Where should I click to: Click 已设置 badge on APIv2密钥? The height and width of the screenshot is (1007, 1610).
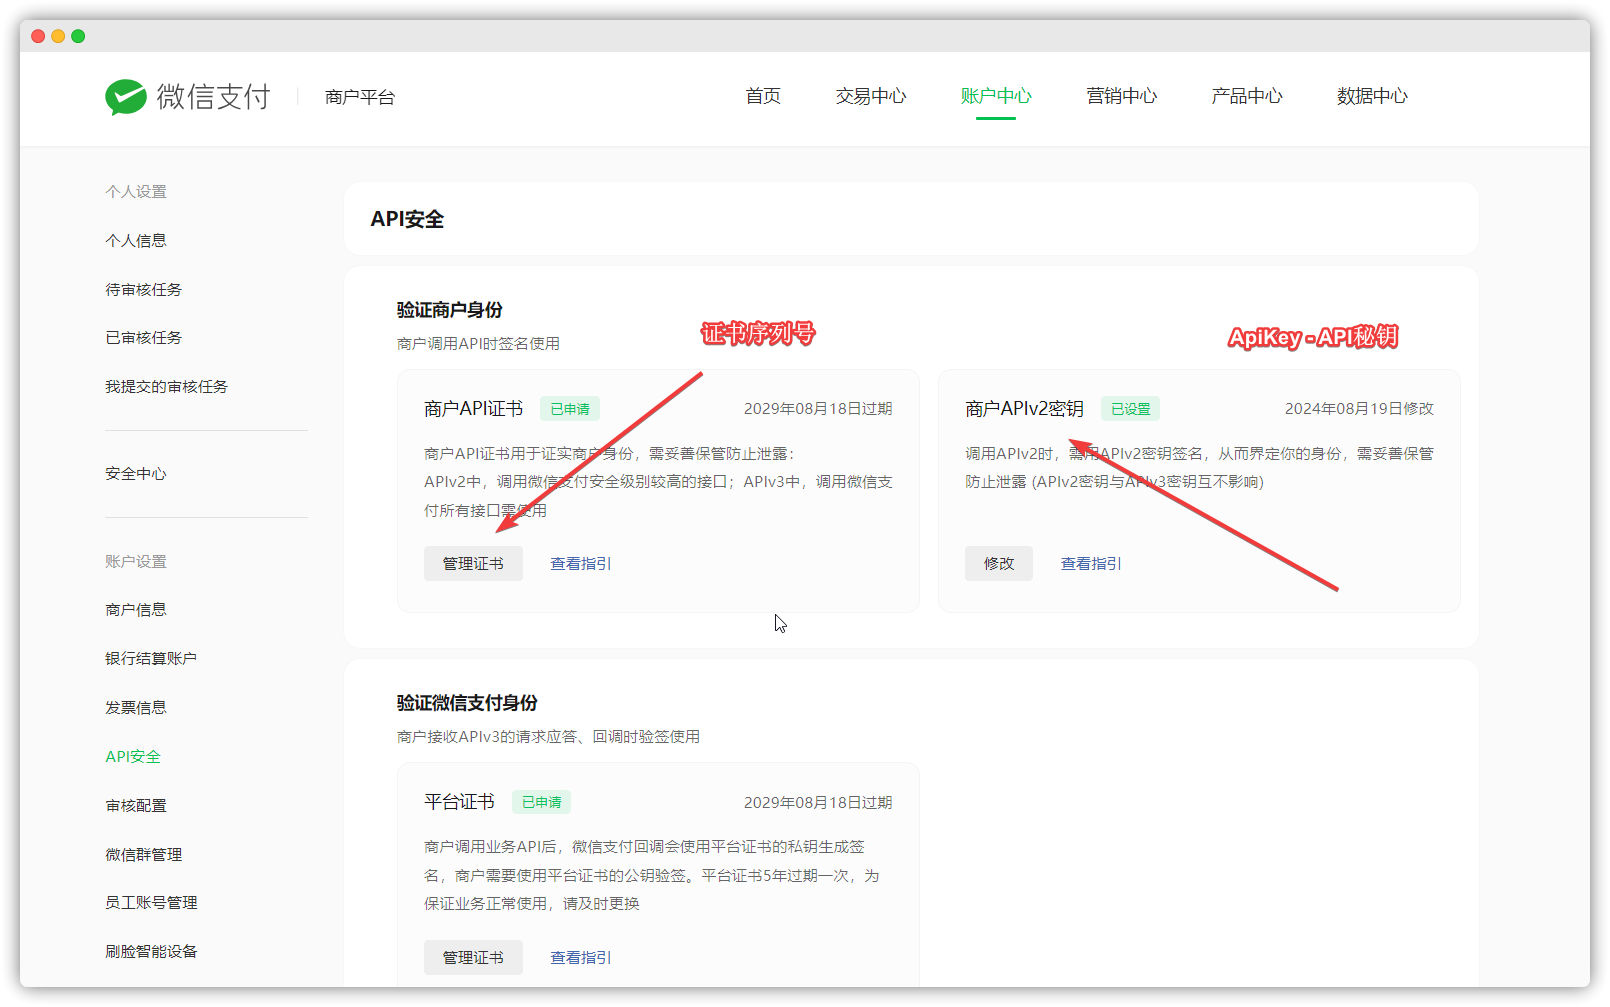click(x=1131, y=409)
